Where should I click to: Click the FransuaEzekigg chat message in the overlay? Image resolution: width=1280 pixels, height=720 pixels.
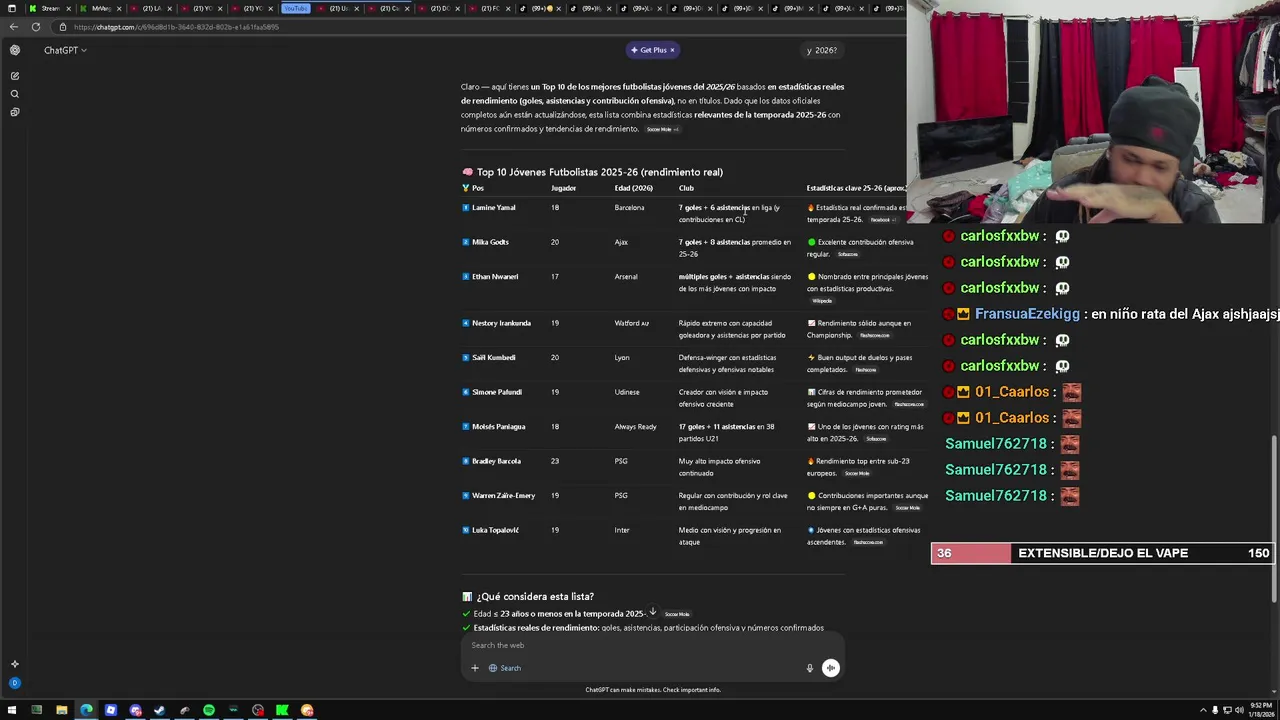coord(1112,314)
